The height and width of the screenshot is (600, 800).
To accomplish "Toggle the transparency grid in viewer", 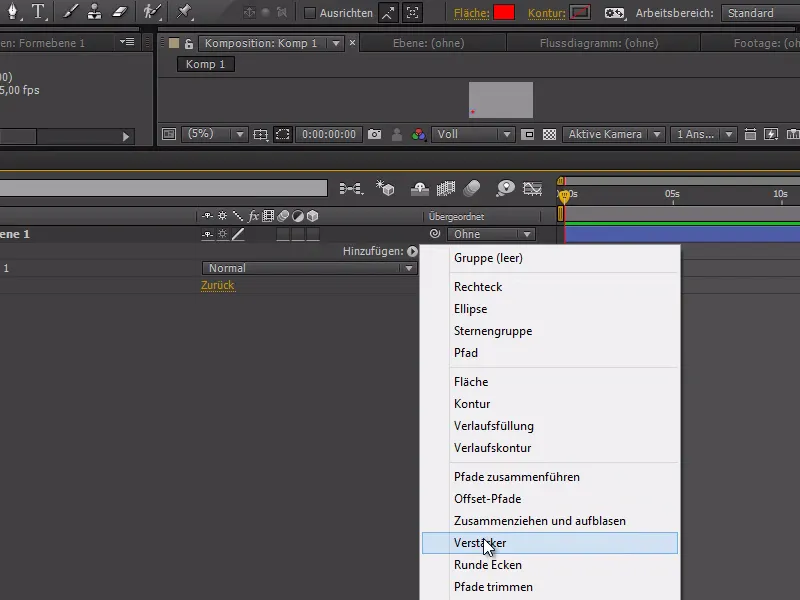I will (x=549, y=134).
